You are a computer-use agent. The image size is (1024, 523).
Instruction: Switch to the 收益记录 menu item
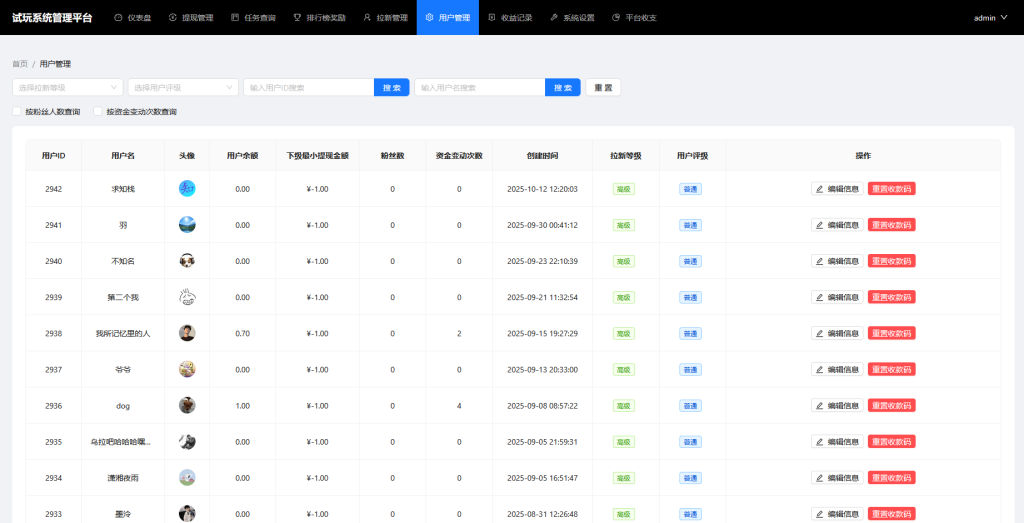pos(511,18)
